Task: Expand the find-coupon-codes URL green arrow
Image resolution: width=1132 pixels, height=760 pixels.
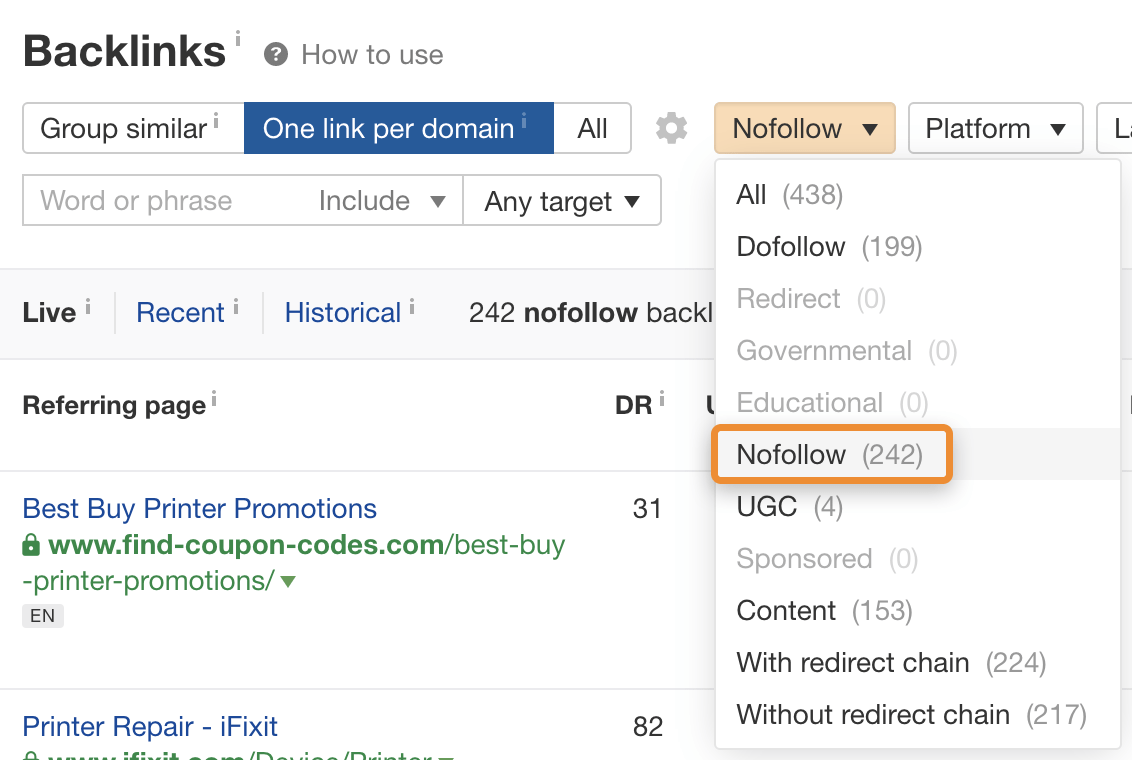Action: [x=288, y=581]
